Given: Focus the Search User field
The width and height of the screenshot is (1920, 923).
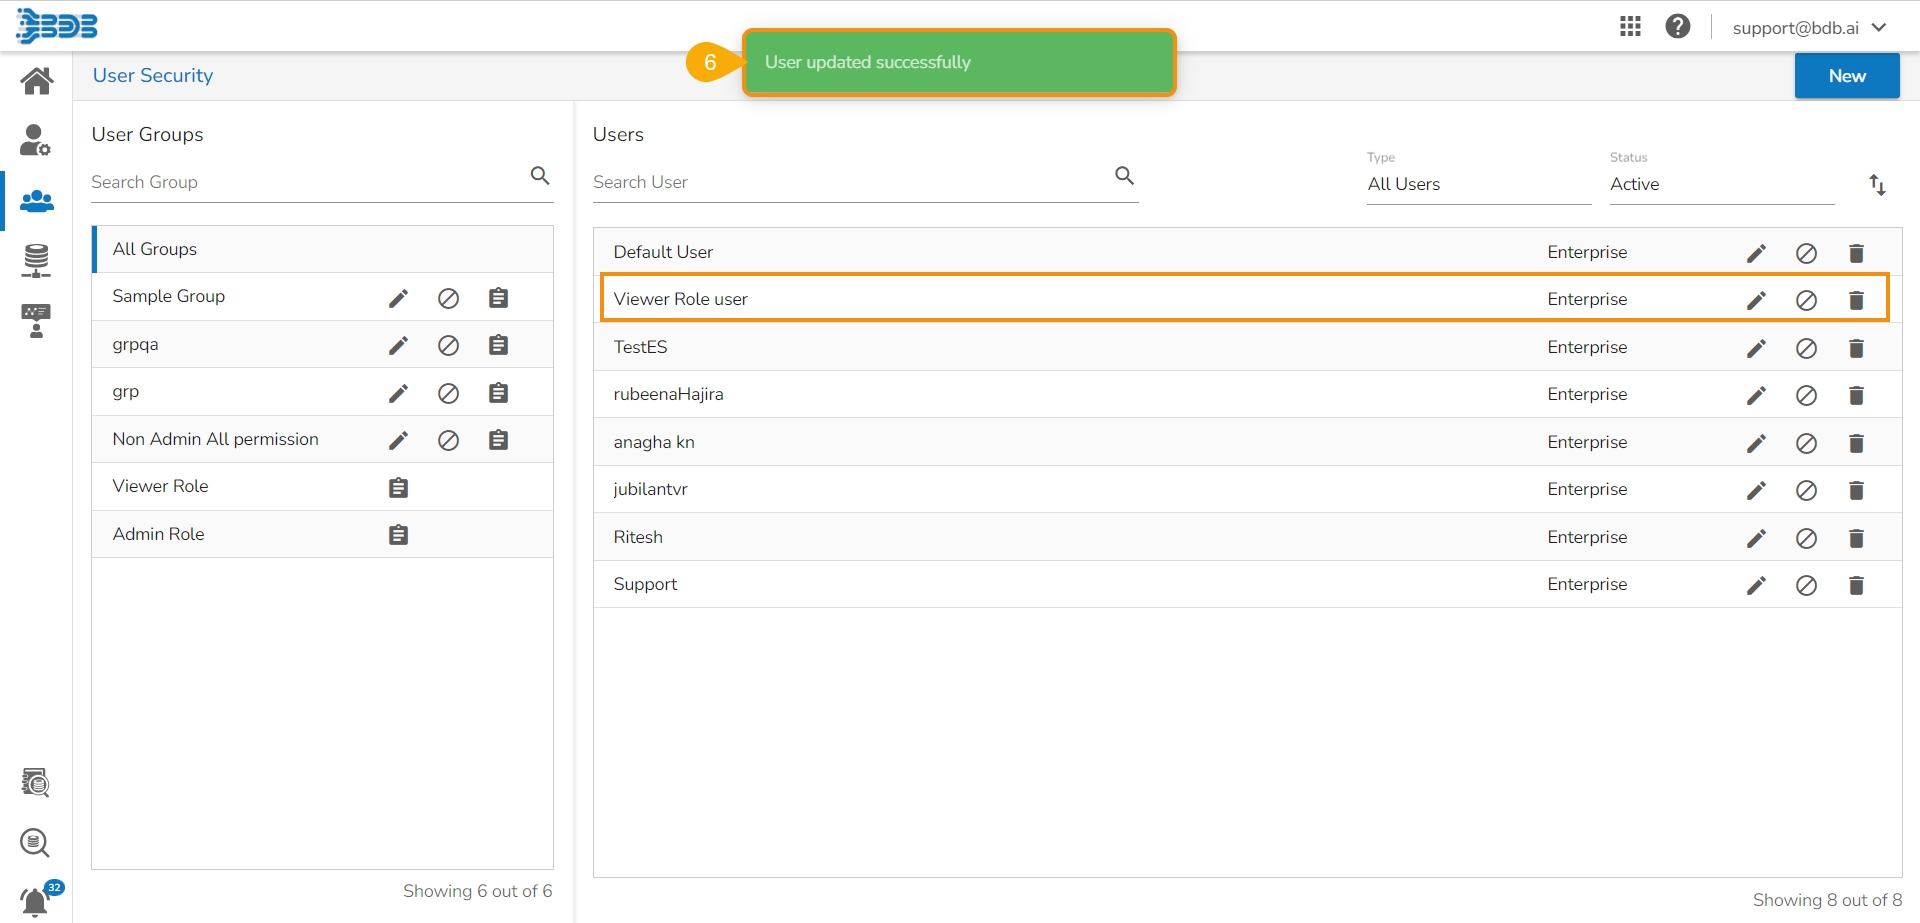Looking at the screenshot, I should (850, 182).
